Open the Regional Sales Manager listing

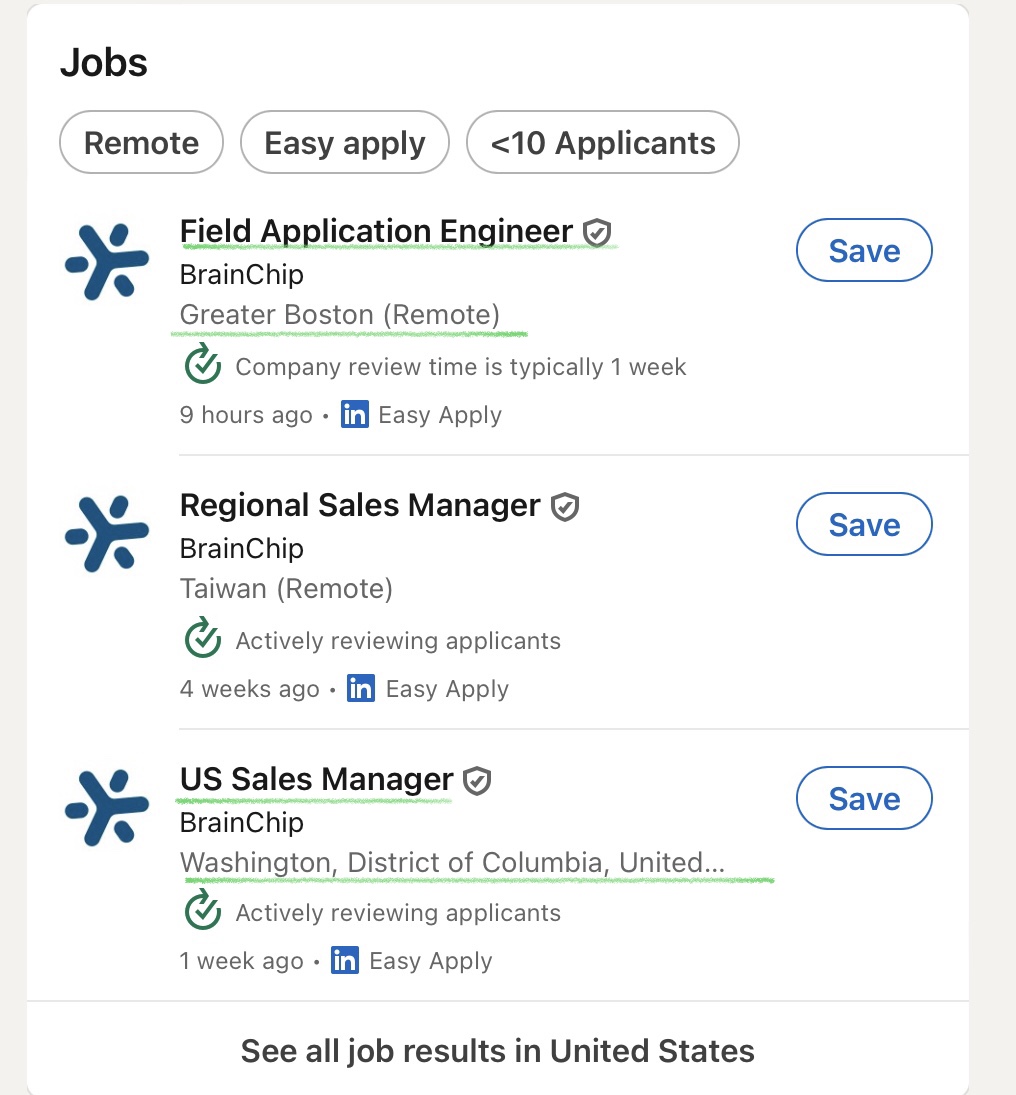(360, 506)
